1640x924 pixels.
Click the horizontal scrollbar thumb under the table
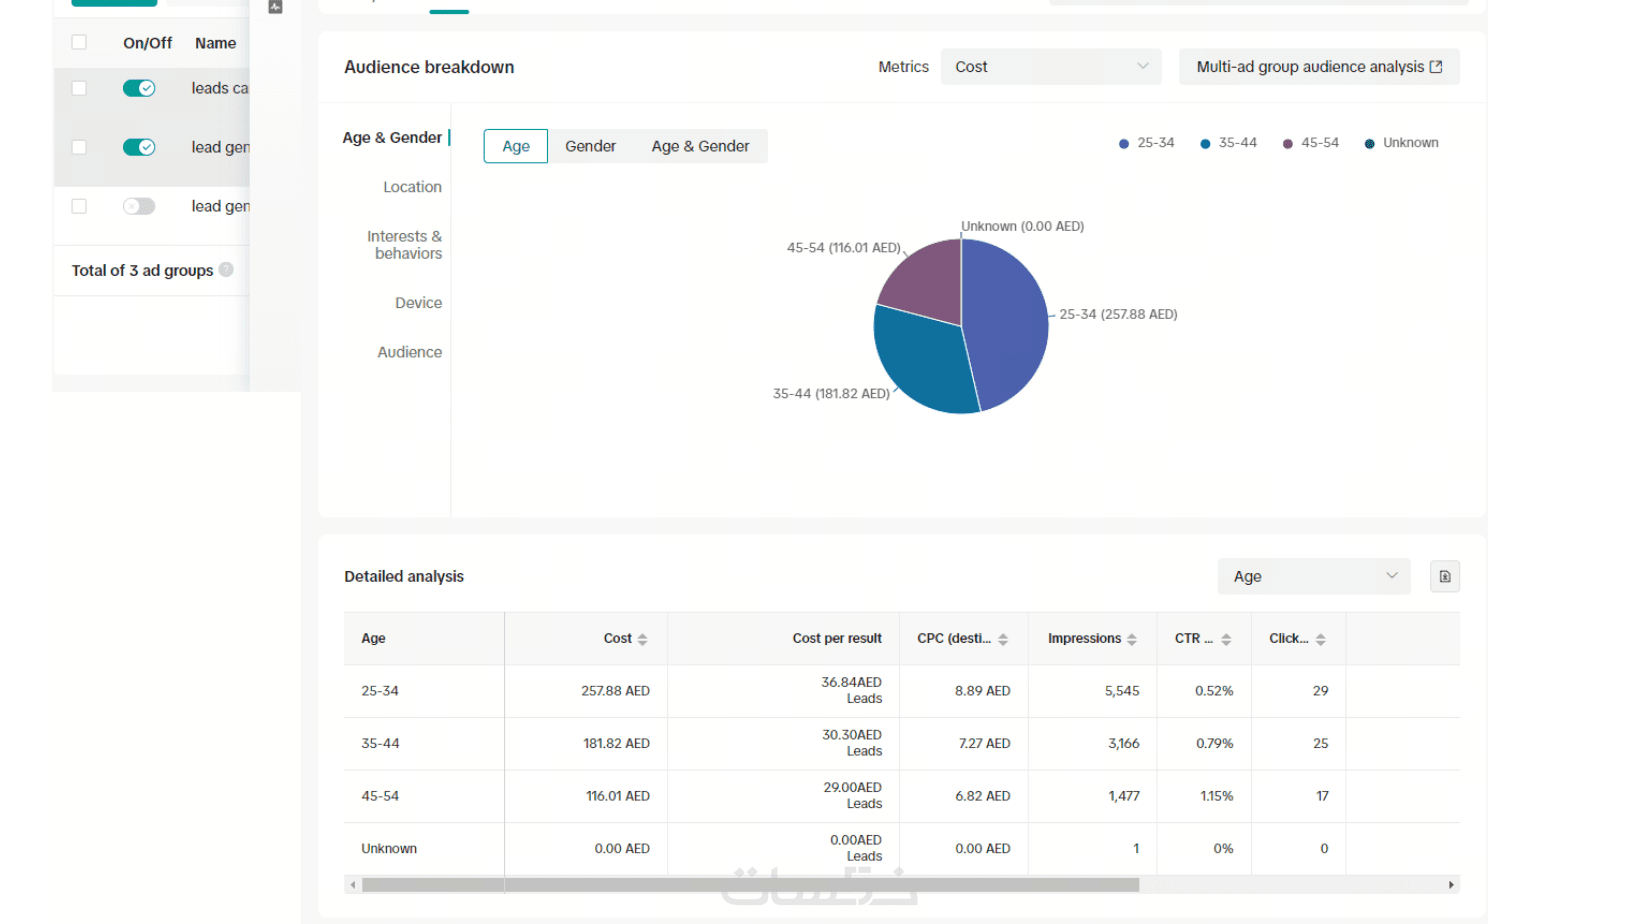point(750,885)
